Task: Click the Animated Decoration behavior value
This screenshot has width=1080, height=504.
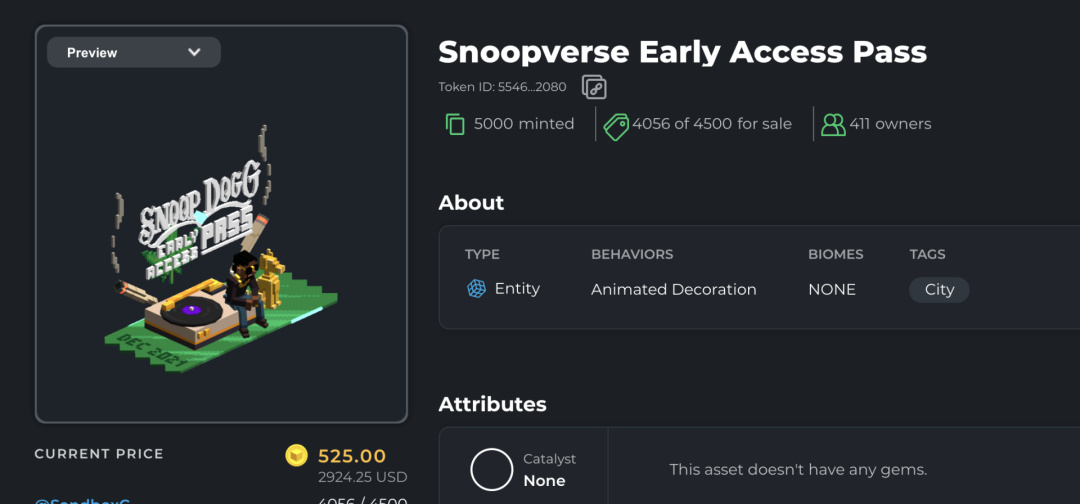Action: tap(674, 290)
